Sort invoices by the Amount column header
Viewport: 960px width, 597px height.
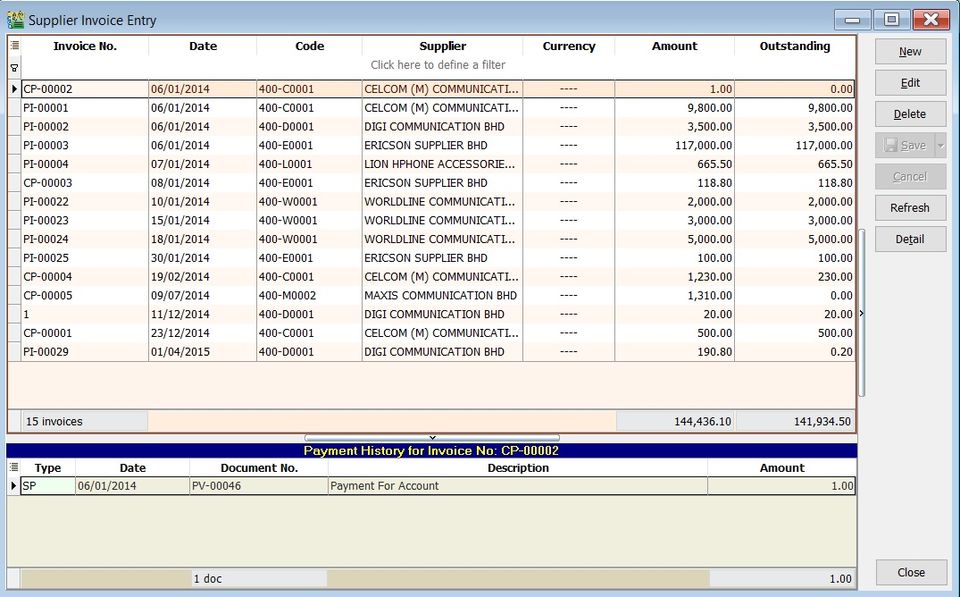pos(675,45)
